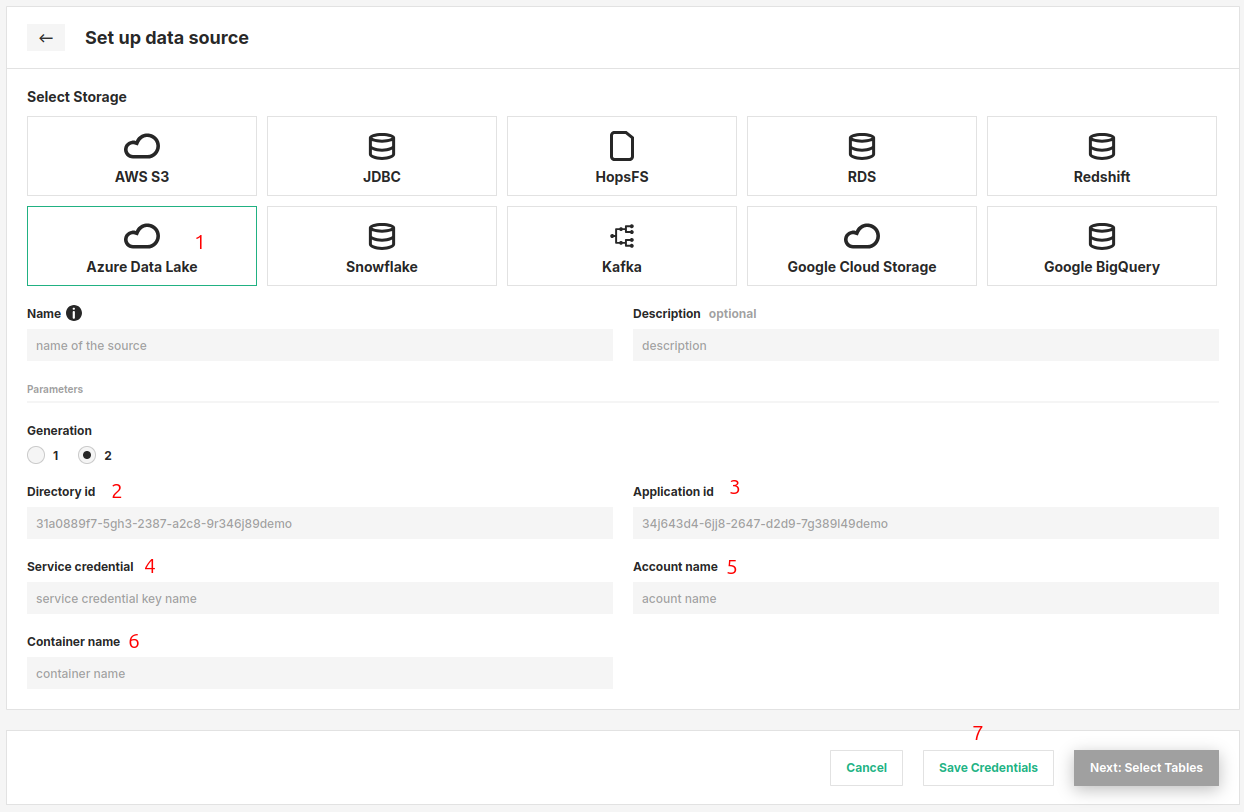Click Save Credentials button
The width and height of the screenshot is (1244, 812).
pos(988,768)
